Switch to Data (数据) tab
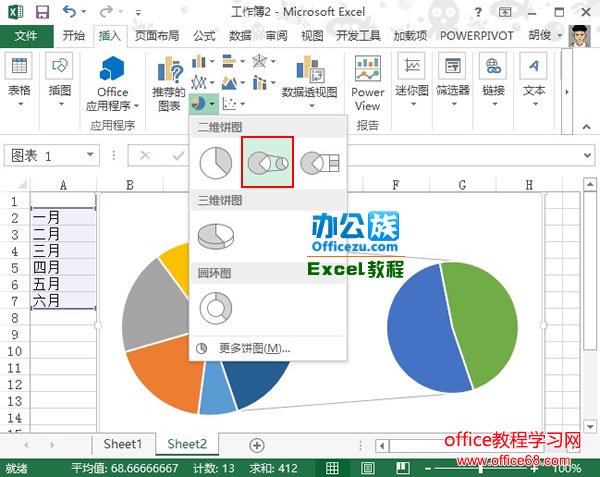 240,36
